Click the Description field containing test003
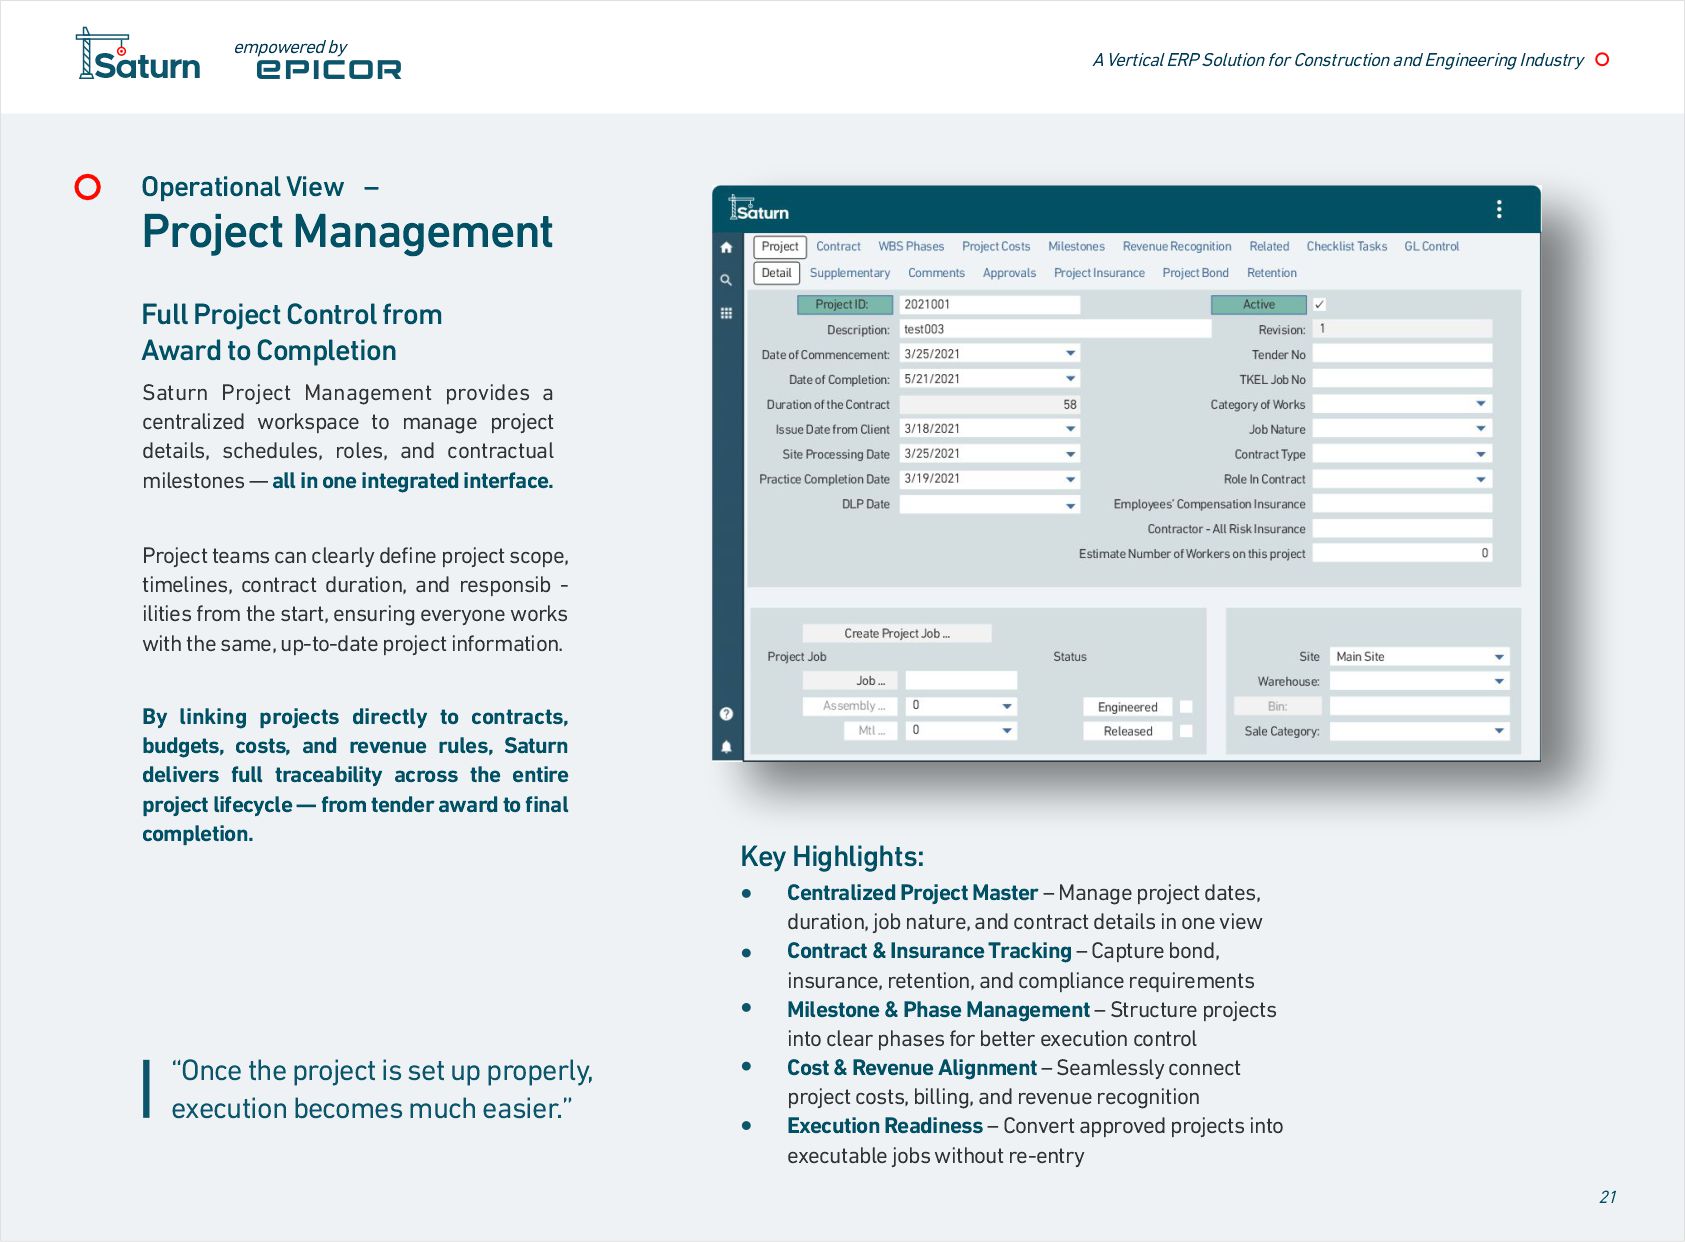This screenshot has width=1685, height=1242. coord(1055,329)
